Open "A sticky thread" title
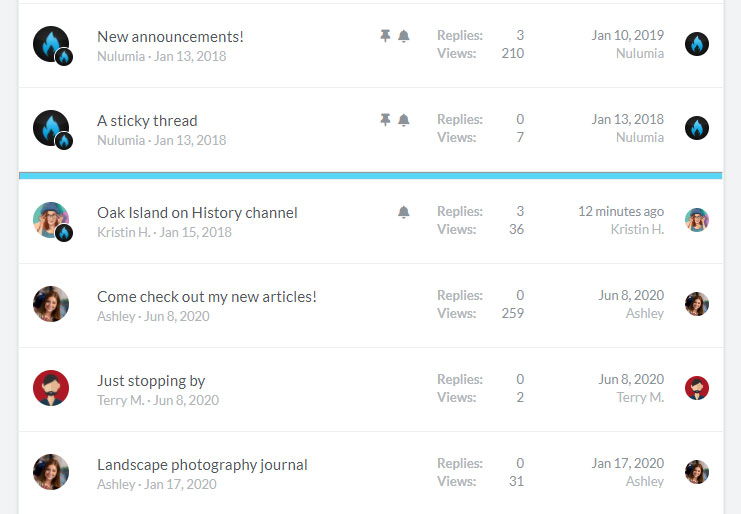 [147, 121]
